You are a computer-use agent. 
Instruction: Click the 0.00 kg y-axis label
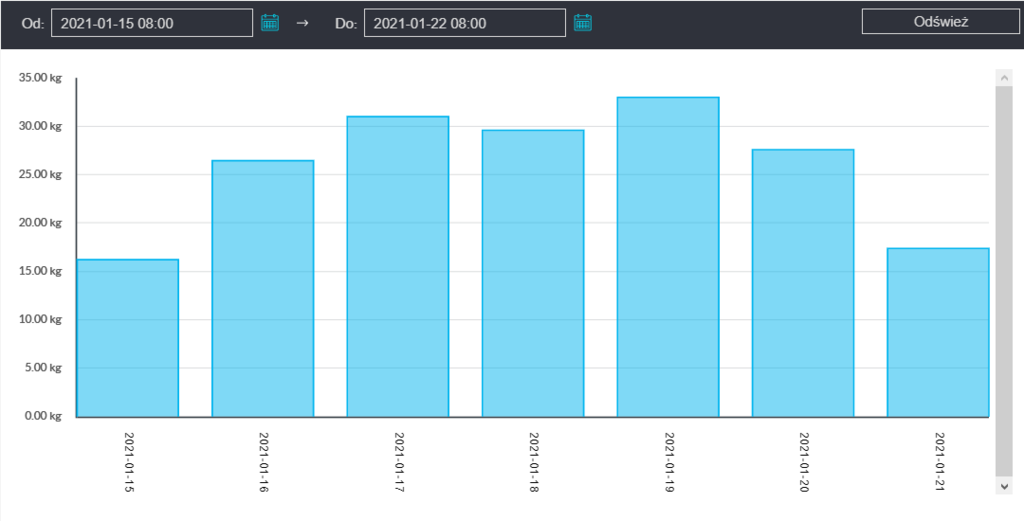click(x=43, y=416)
